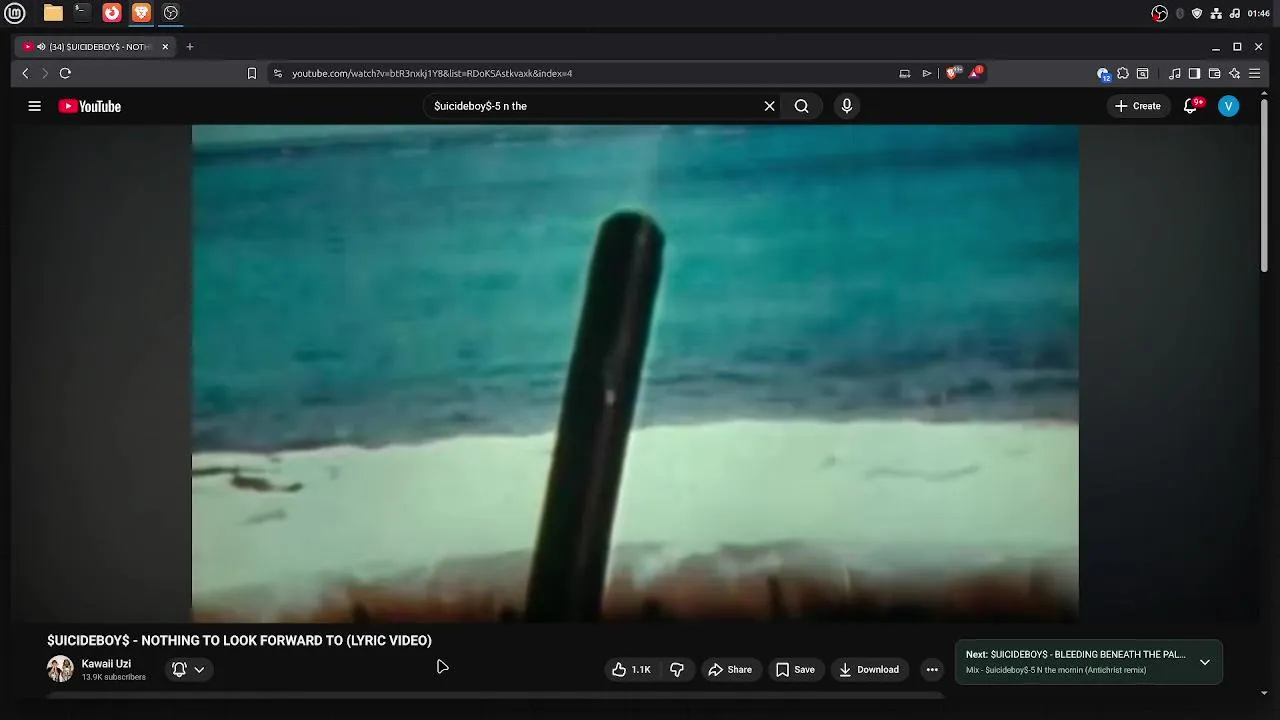The width and height of the screenshot is (1280, 720).
Task: Open YouTube notifications bell
Action: [1190, 106]
